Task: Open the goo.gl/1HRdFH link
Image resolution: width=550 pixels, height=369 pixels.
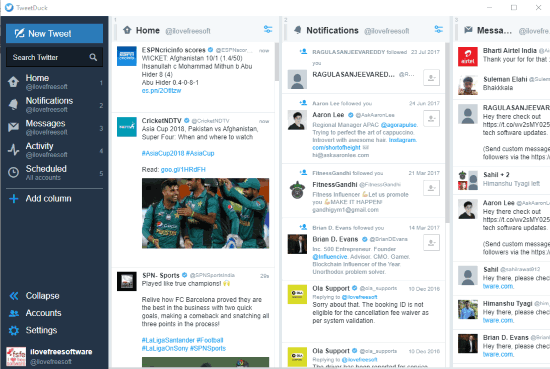Action: point(183,169)
